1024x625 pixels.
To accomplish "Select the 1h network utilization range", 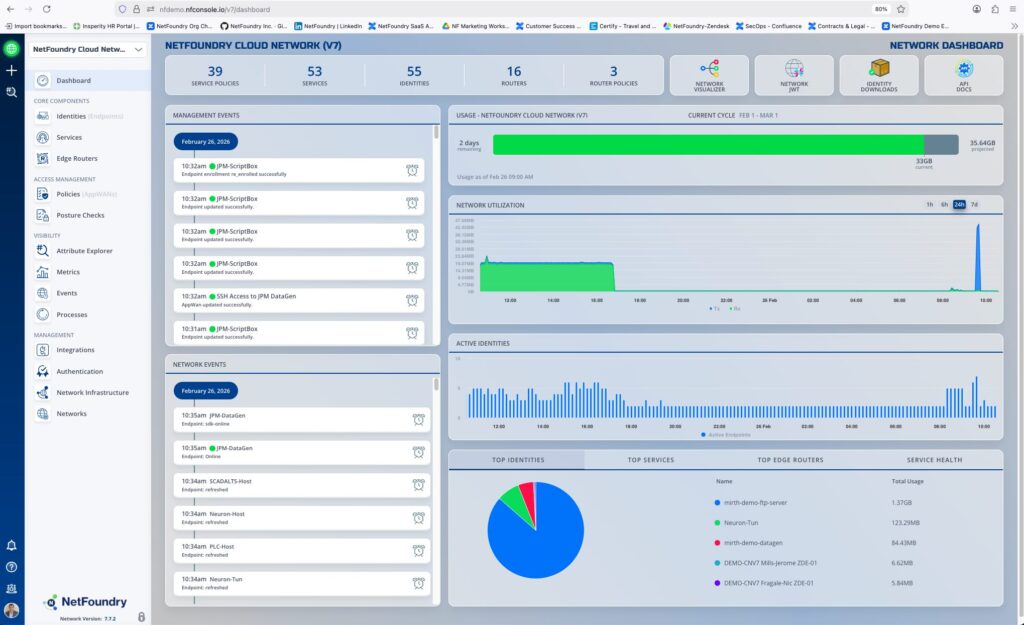I will pos(927,203).
